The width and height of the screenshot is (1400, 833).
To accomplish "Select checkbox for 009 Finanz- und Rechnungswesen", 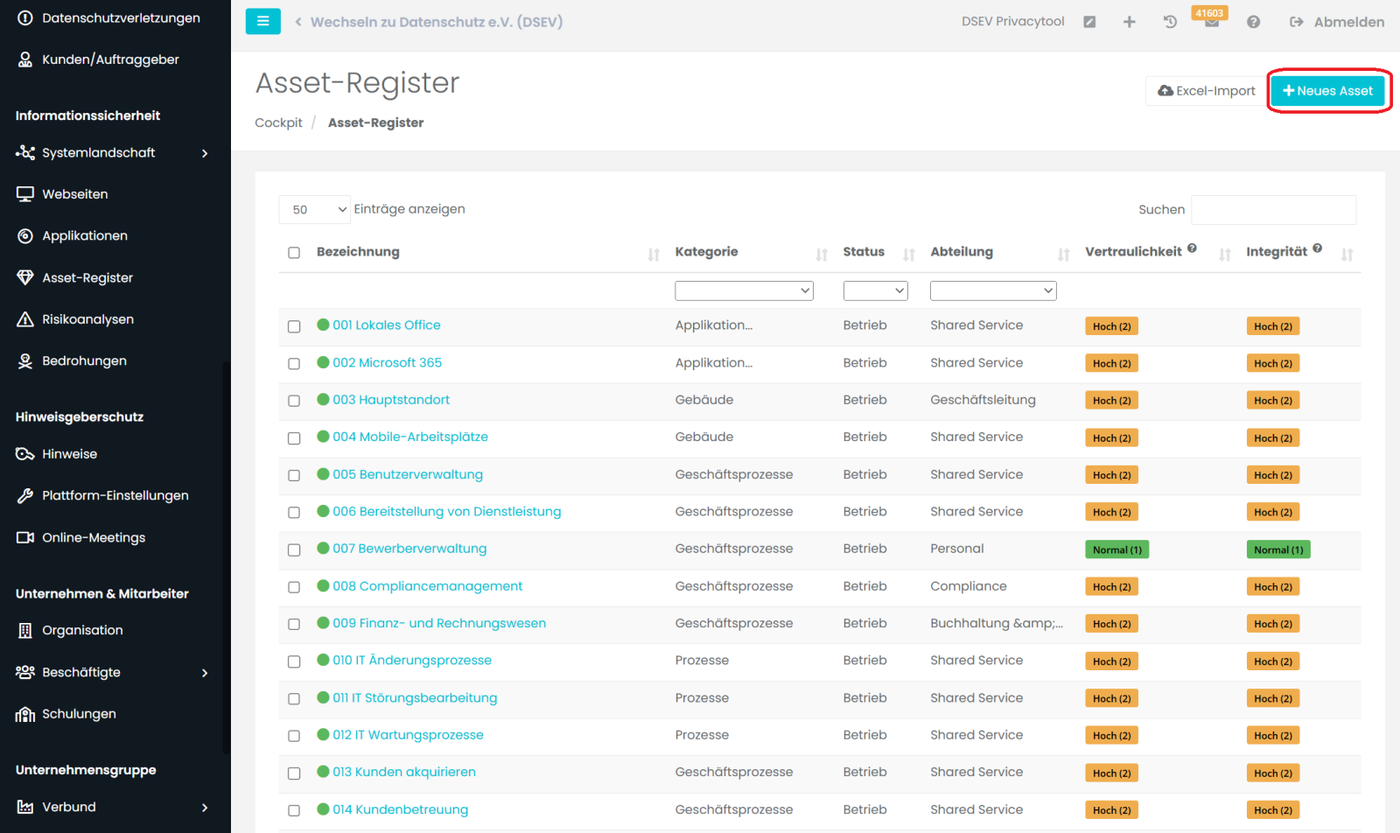I will coord(294,624).
